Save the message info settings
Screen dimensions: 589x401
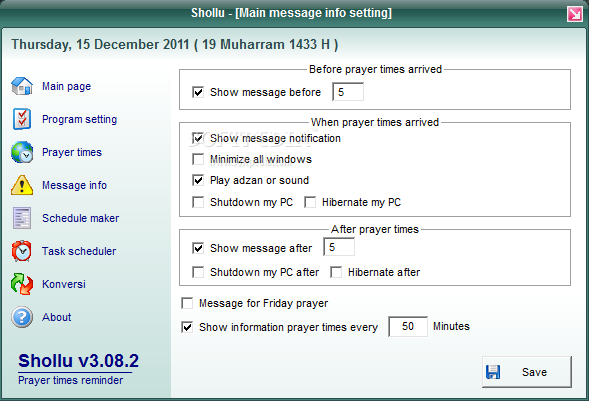tap(527, 372)
